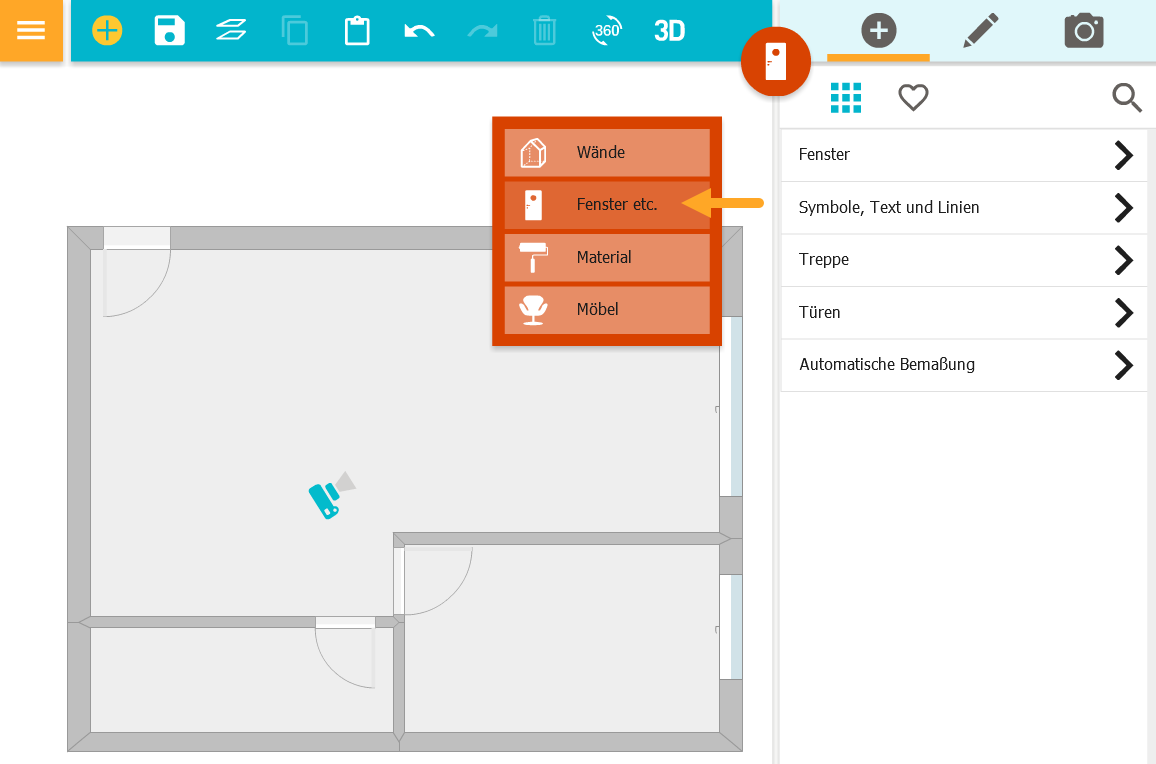The image size is (1156, 764).
Task: Open the camera snapshot tab
Action: coord(1084,30)
